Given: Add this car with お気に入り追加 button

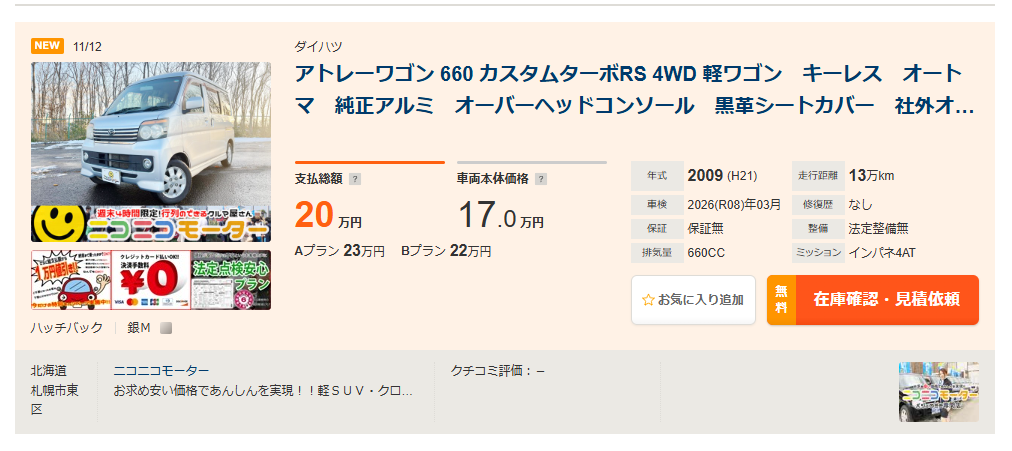Looking at the screenshot, I should (693, 300).
